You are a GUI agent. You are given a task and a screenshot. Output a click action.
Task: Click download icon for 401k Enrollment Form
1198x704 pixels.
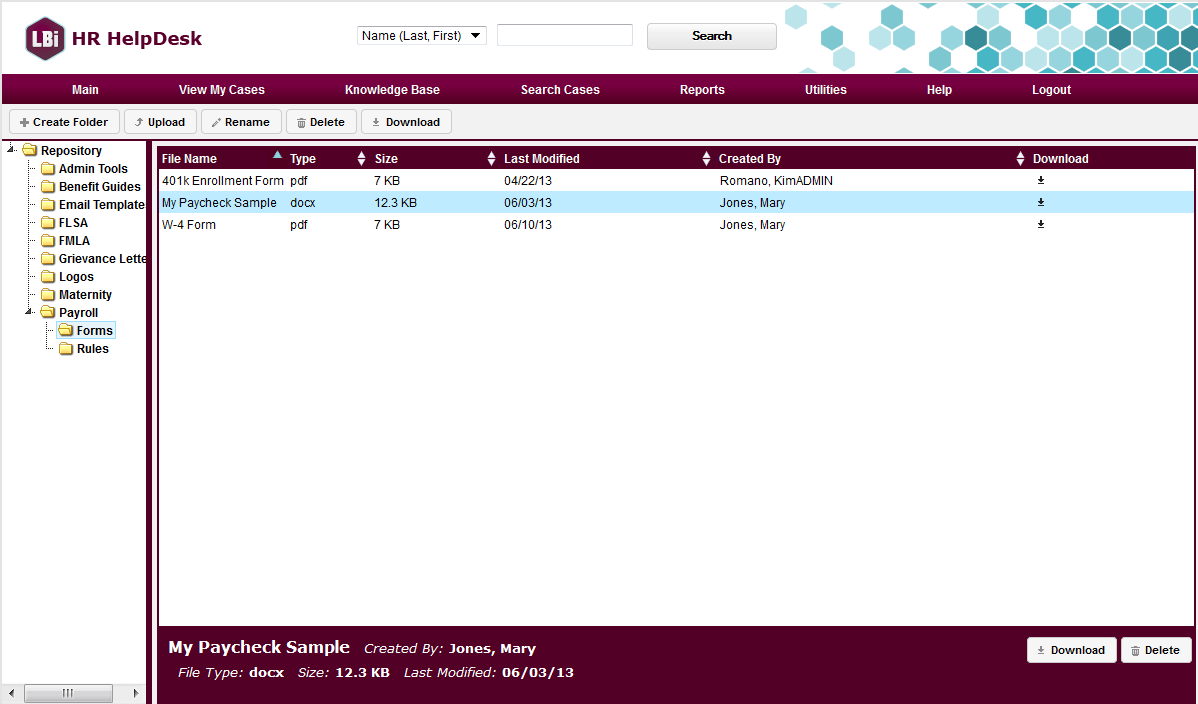pyautogui.click(x=1041, y=180)
